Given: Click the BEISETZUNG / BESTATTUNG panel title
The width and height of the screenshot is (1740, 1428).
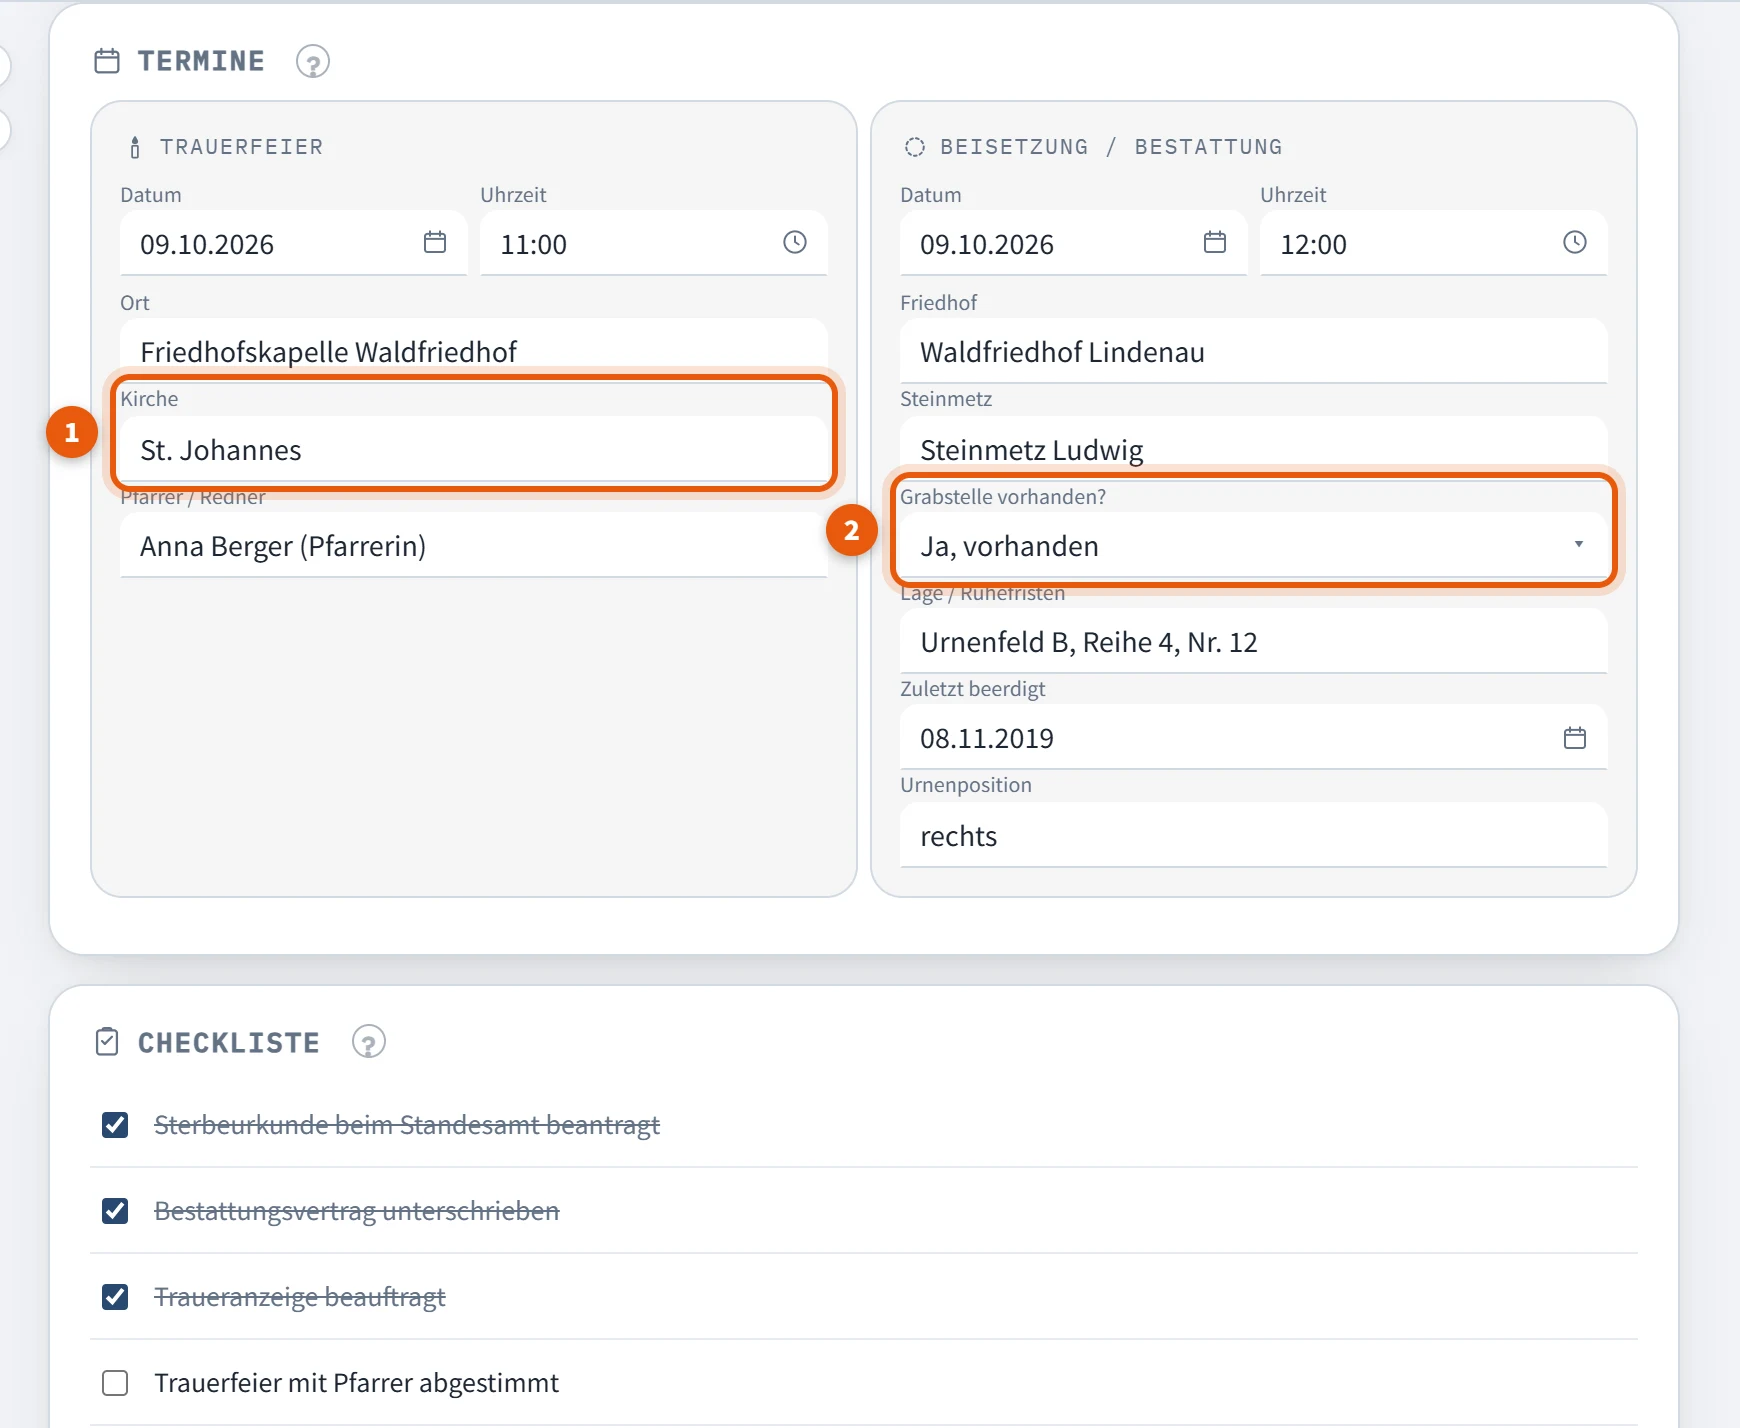Looking at the screenshot, I should pyautogui.click(x=1111, y=147).
